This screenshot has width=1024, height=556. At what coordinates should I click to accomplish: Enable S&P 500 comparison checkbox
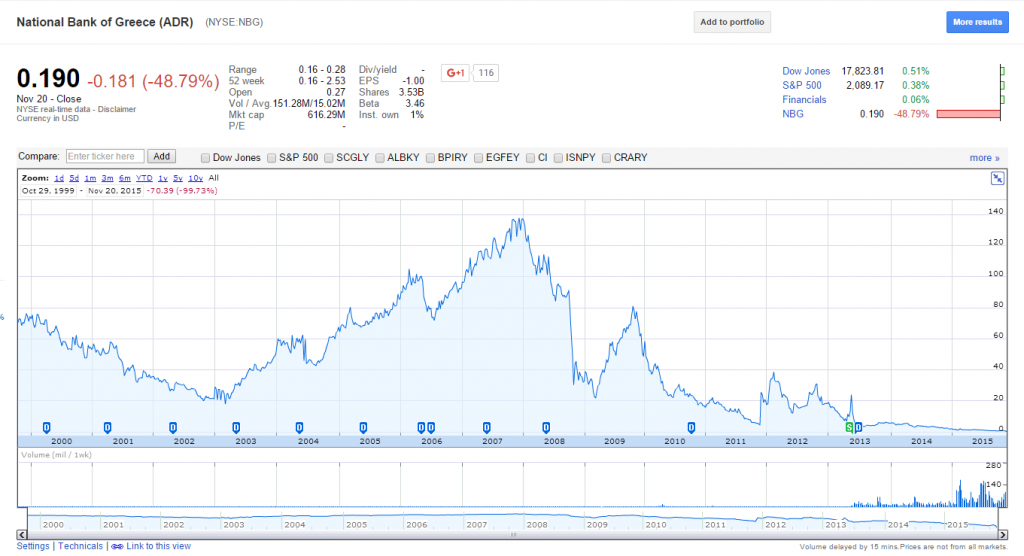click(x=271, y=157)
